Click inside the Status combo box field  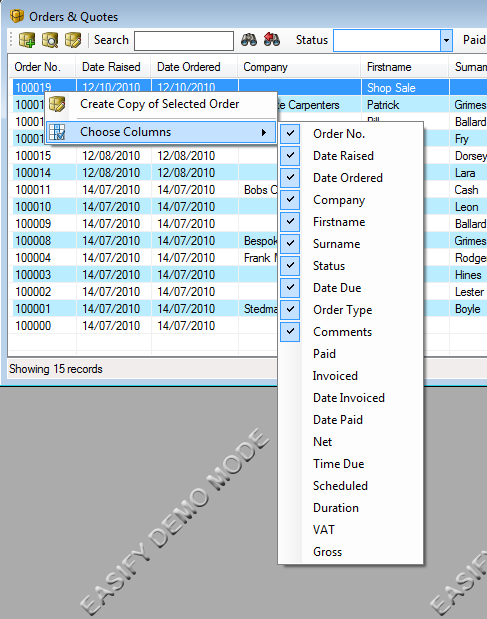[x=387, y=40]
